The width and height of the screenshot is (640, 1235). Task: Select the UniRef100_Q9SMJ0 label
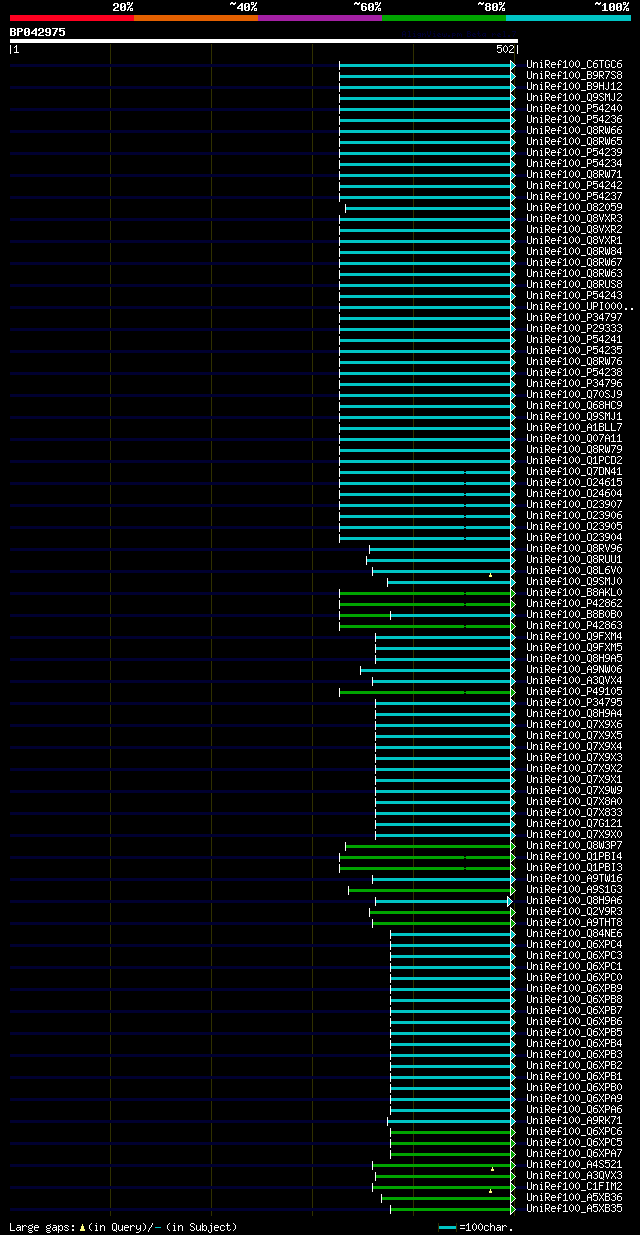click(574, 581)
